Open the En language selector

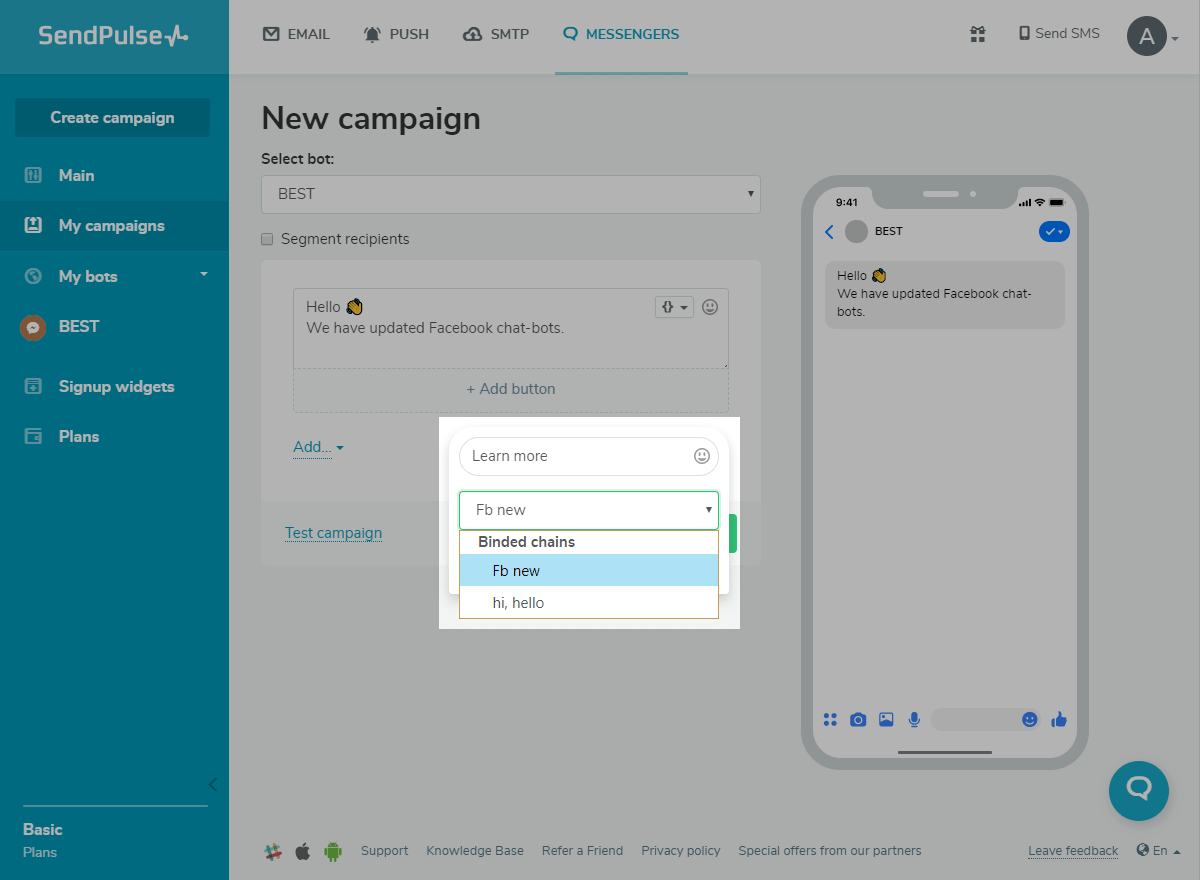coord(1158,851)
